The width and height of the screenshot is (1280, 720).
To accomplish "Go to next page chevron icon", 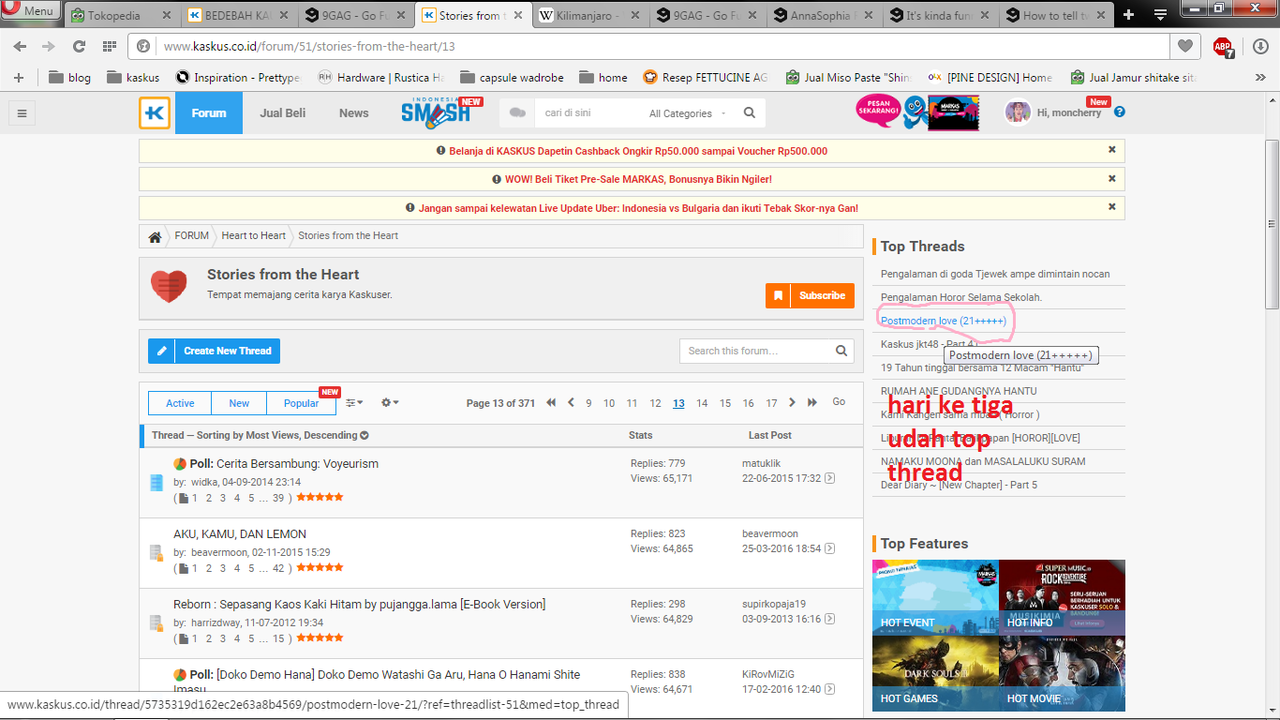I will pyautogui.click(x=790, y=402).
